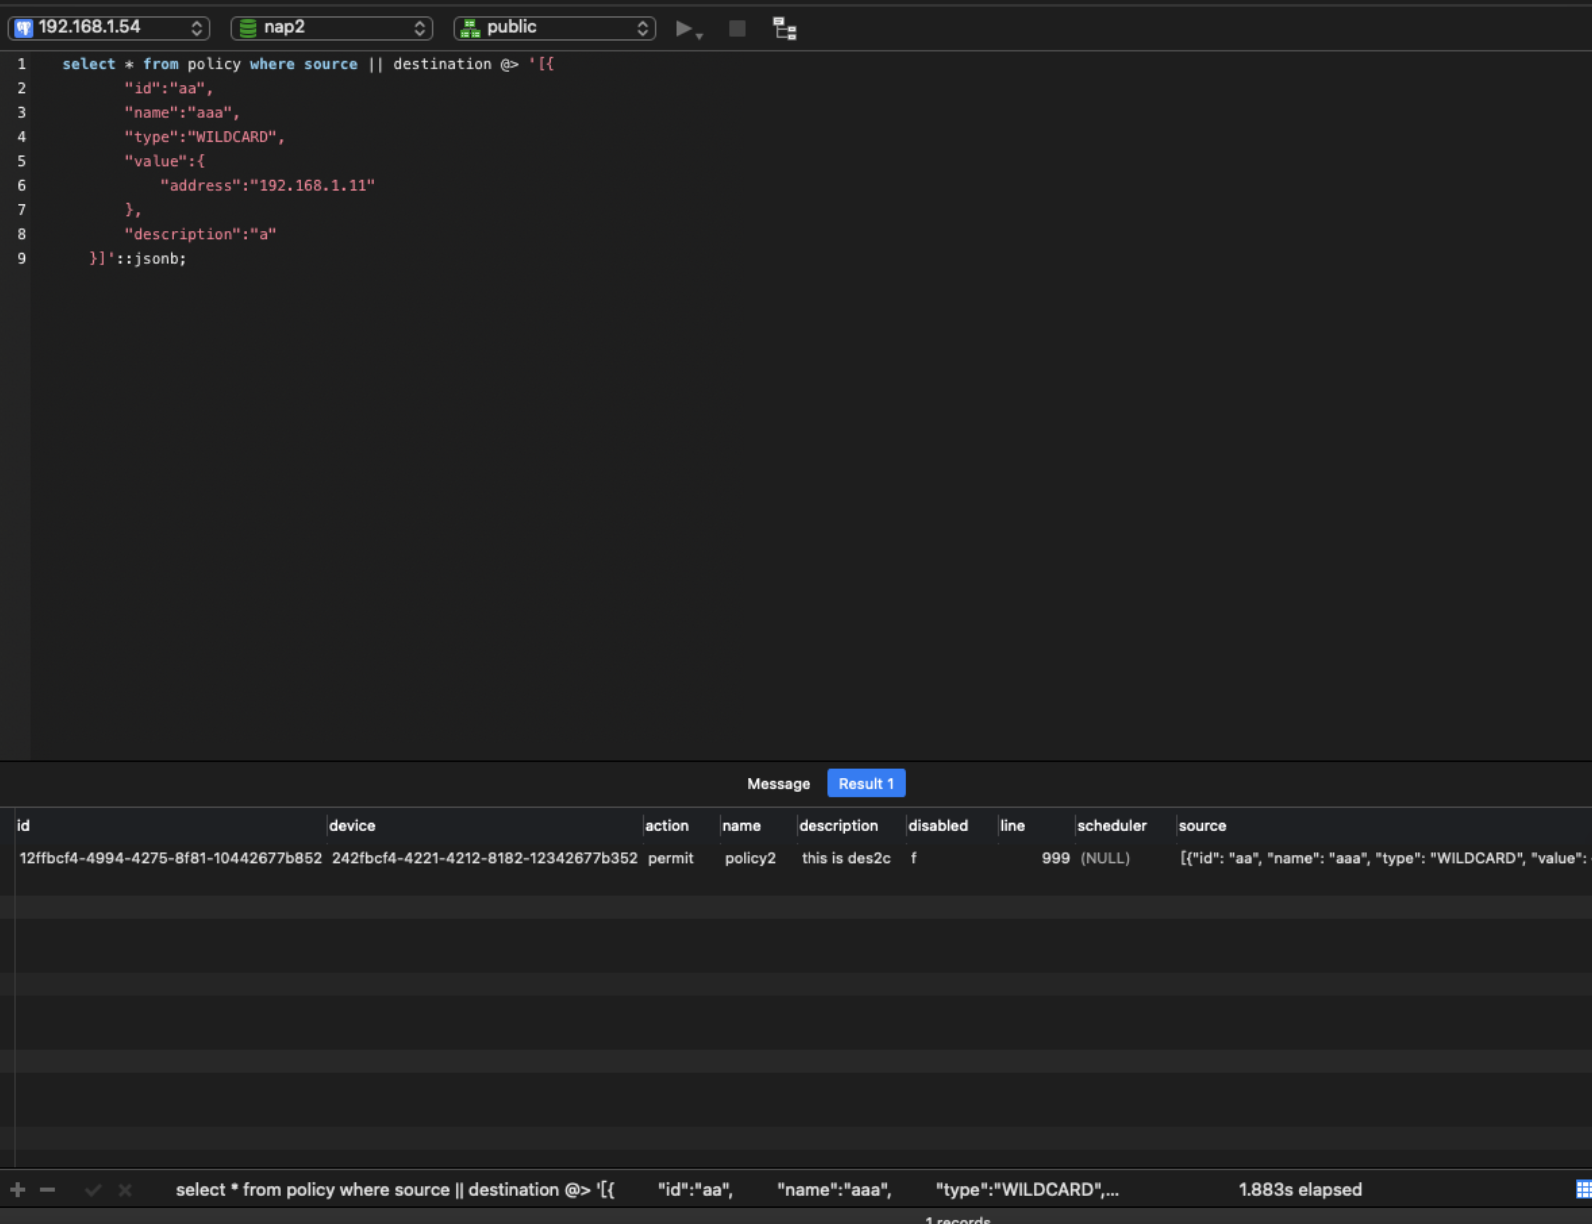Select the Result 1 tab
The width and height of the screenshot is (1592, 1224).
[x=866, y=784]
